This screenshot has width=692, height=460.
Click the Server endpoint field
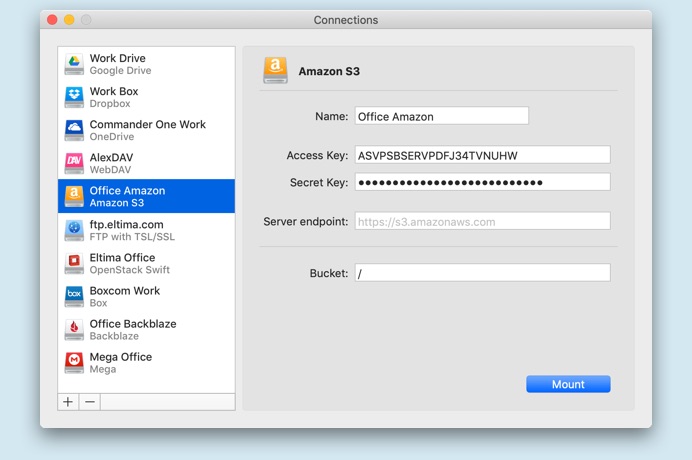point(483,221)
